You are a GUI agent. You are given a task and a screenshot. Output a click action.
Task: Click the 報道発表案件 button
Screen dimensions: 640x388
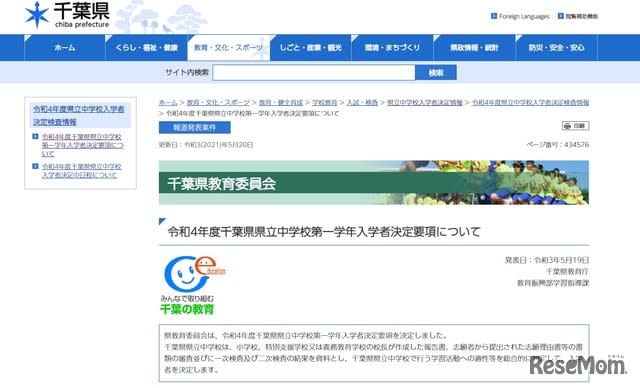click(195, 127)
